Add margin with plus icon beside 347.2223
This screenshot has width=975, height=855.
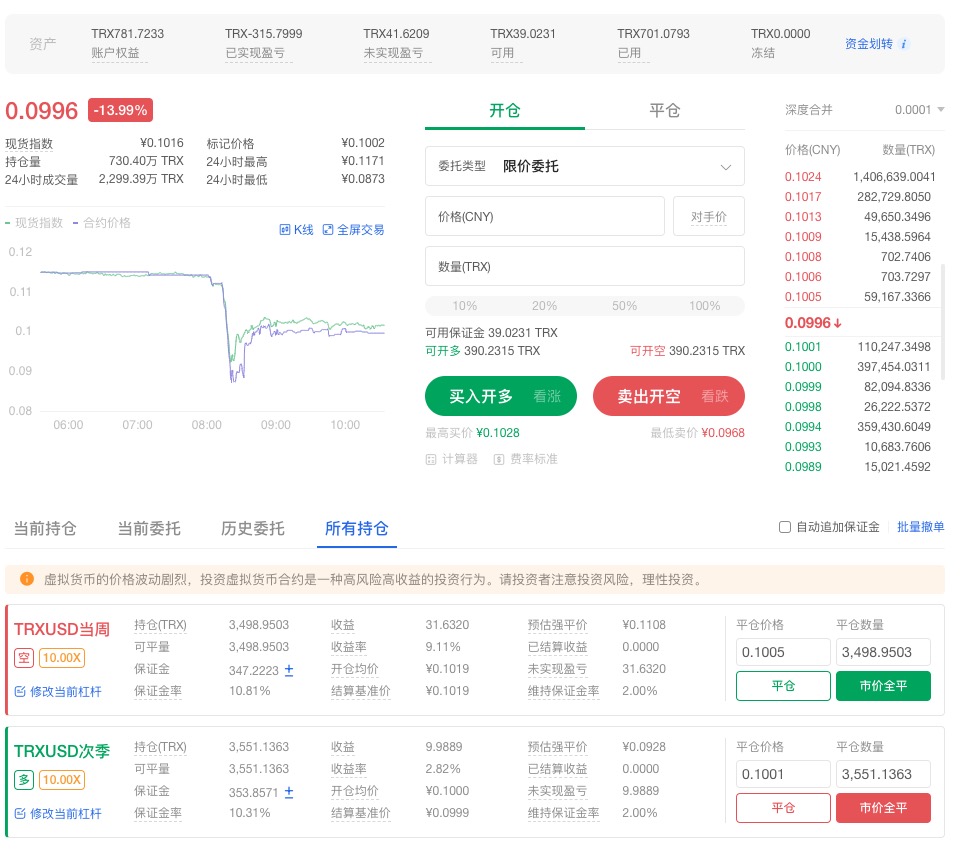coord(289,670)
